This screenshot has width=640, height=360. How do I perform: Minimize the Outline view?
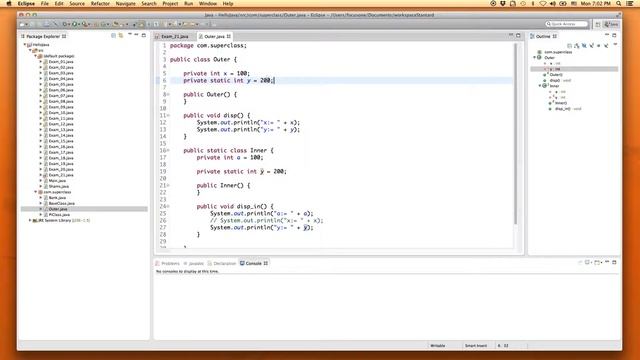pos(607,36)
